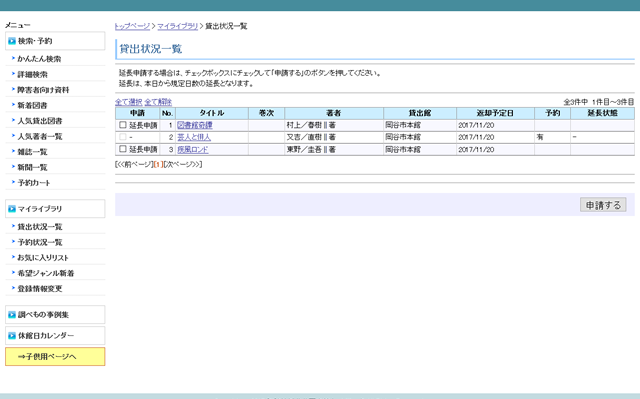Click the 調べもの事例集 icon

pos(12,315)
